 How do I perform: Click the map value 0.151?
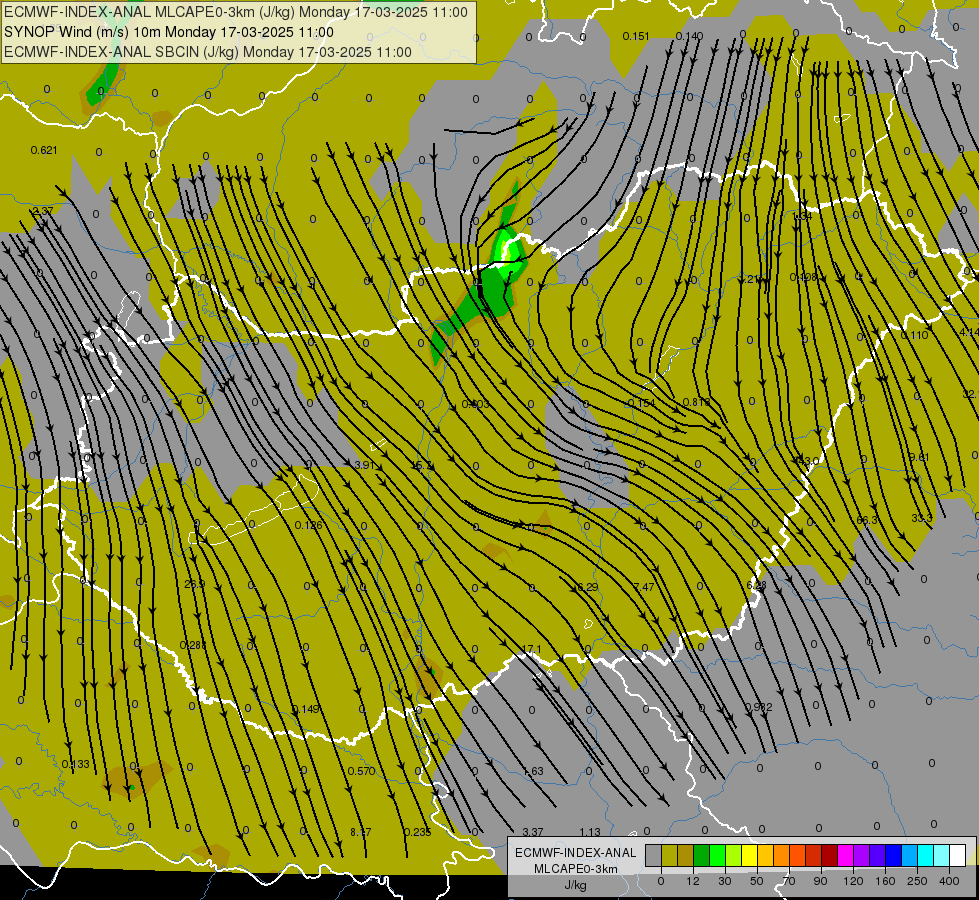click(x=636, y=36)
